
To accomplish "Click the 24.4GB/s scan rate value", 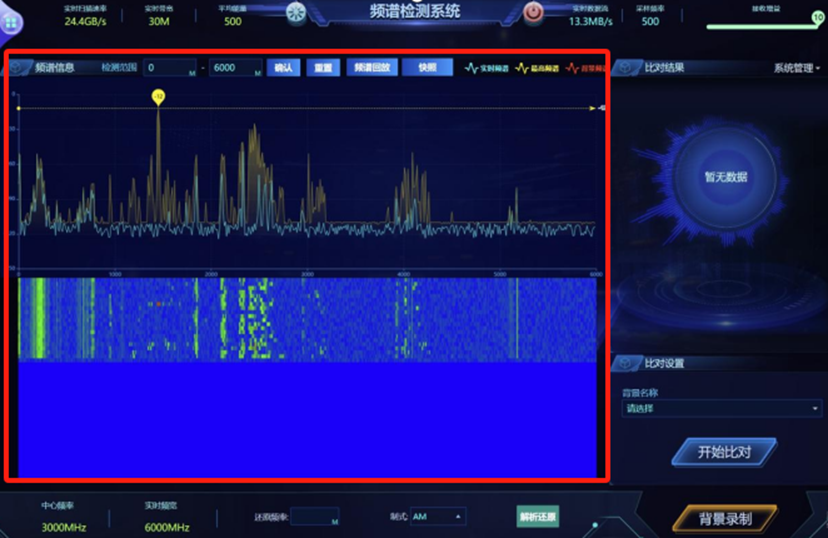I will (x=86, y=22).
